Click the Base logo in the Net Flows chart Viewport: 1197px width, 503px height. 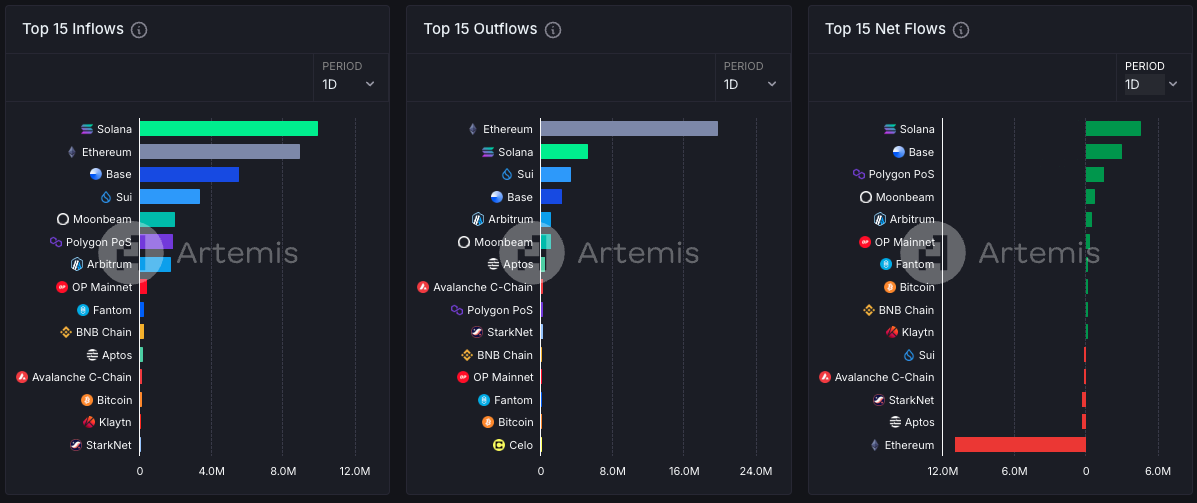[898, 152]
